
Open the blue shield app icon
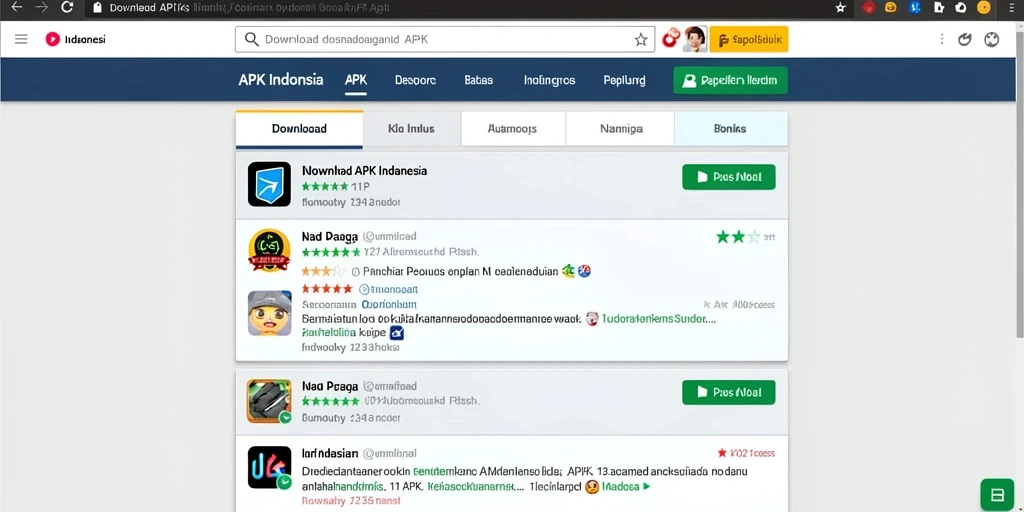coord(269,184)
